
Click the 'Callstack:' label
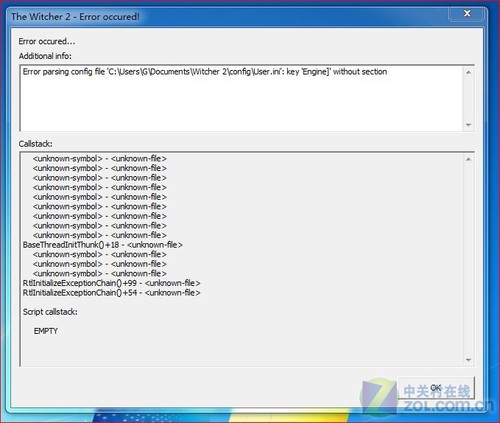35,144
